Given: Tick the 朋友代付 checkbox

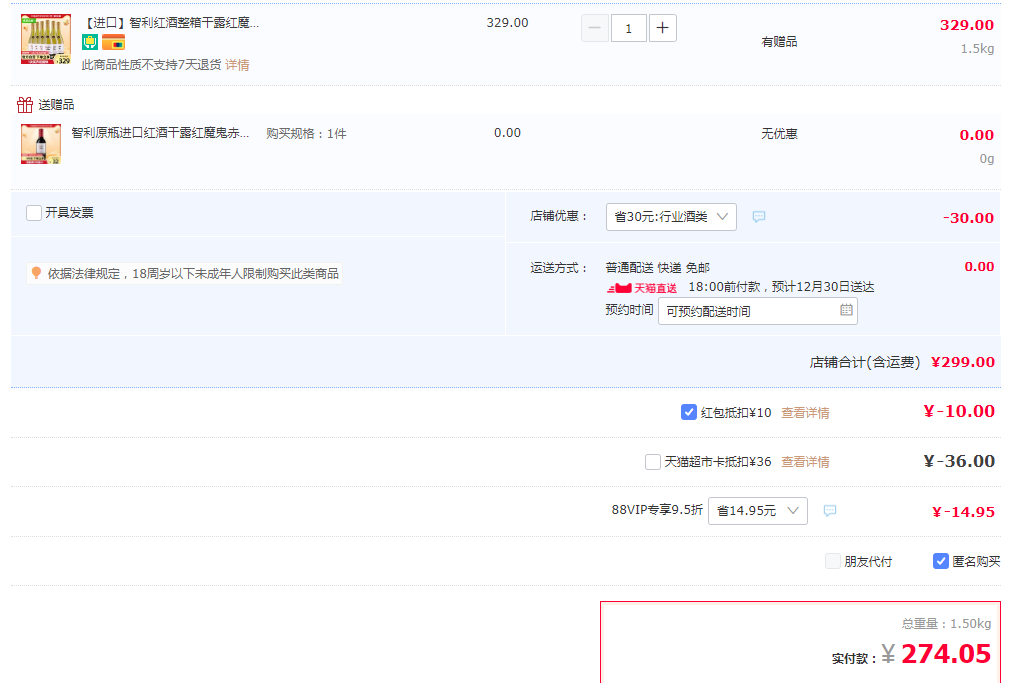Looking at the screenshot, I should tap(833, 561).
